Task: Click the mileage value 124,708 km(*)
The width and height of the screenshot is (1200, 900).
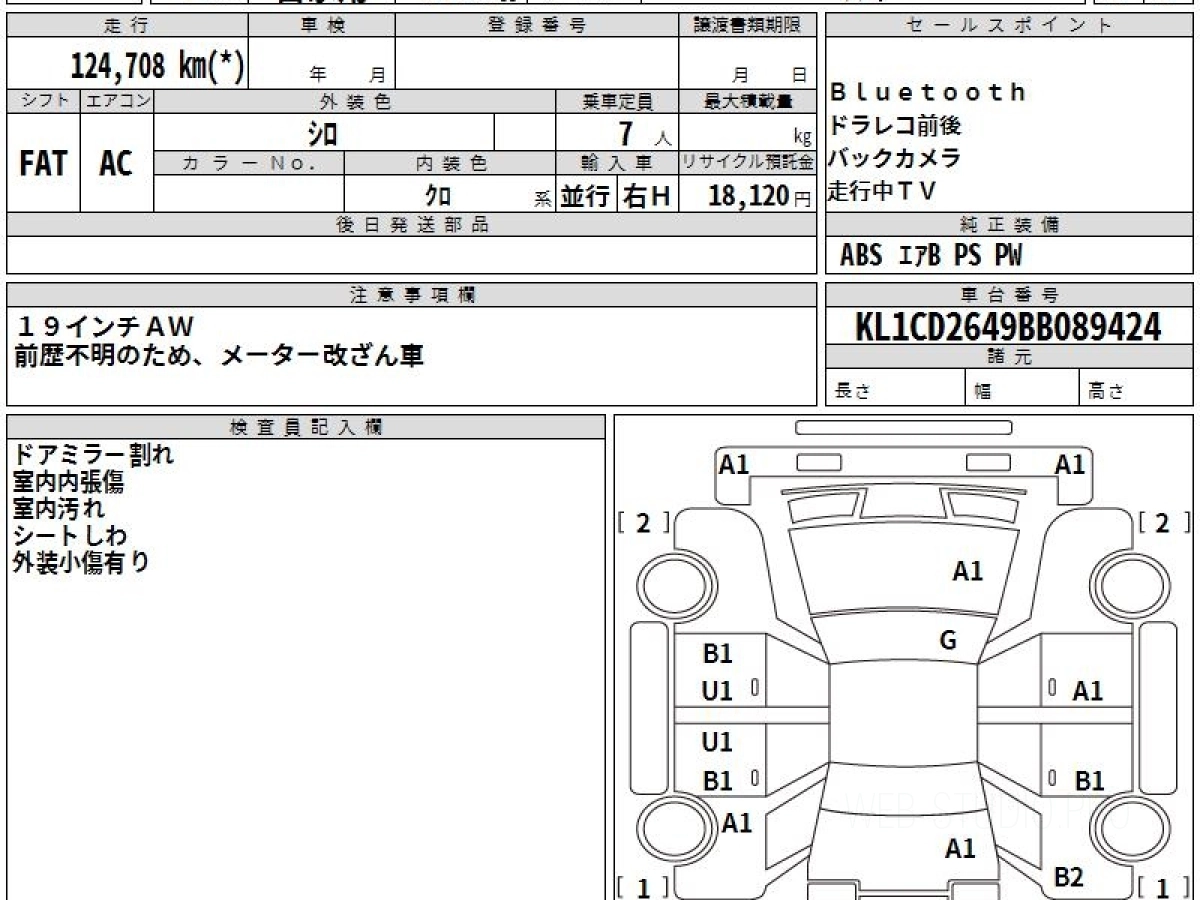Action: 157,66
